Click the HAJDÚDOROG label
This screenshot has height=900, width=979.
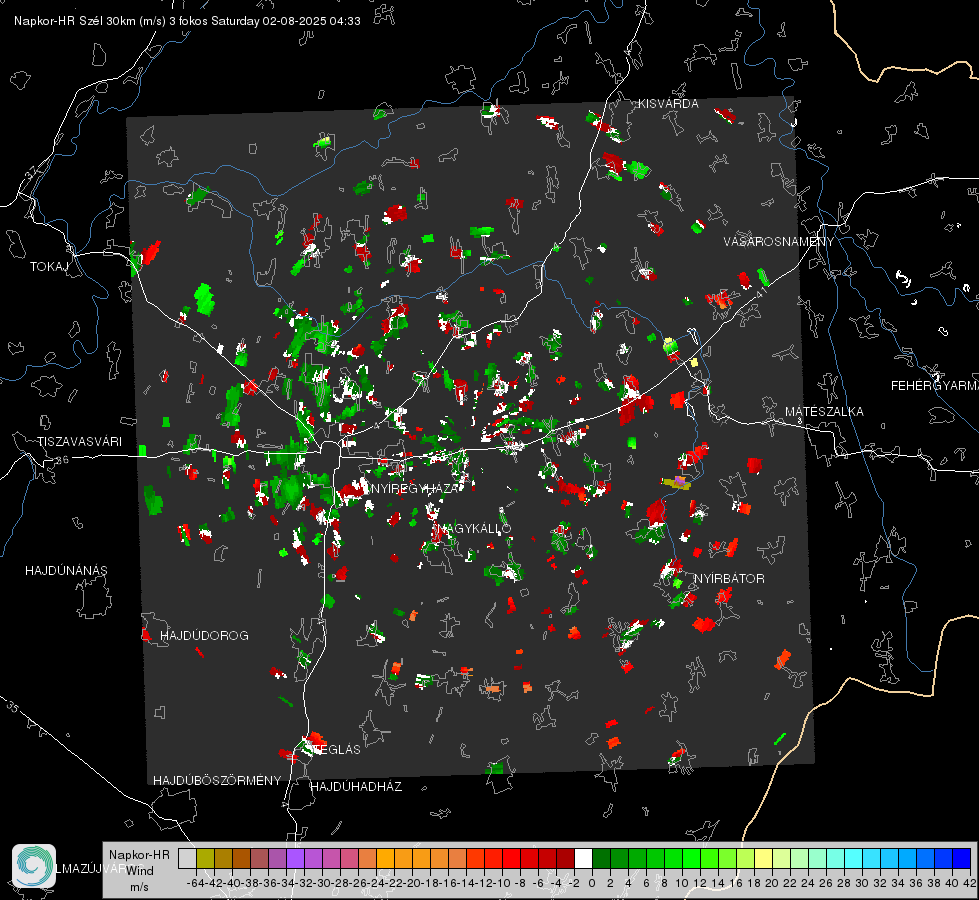[x=204, y=635]
